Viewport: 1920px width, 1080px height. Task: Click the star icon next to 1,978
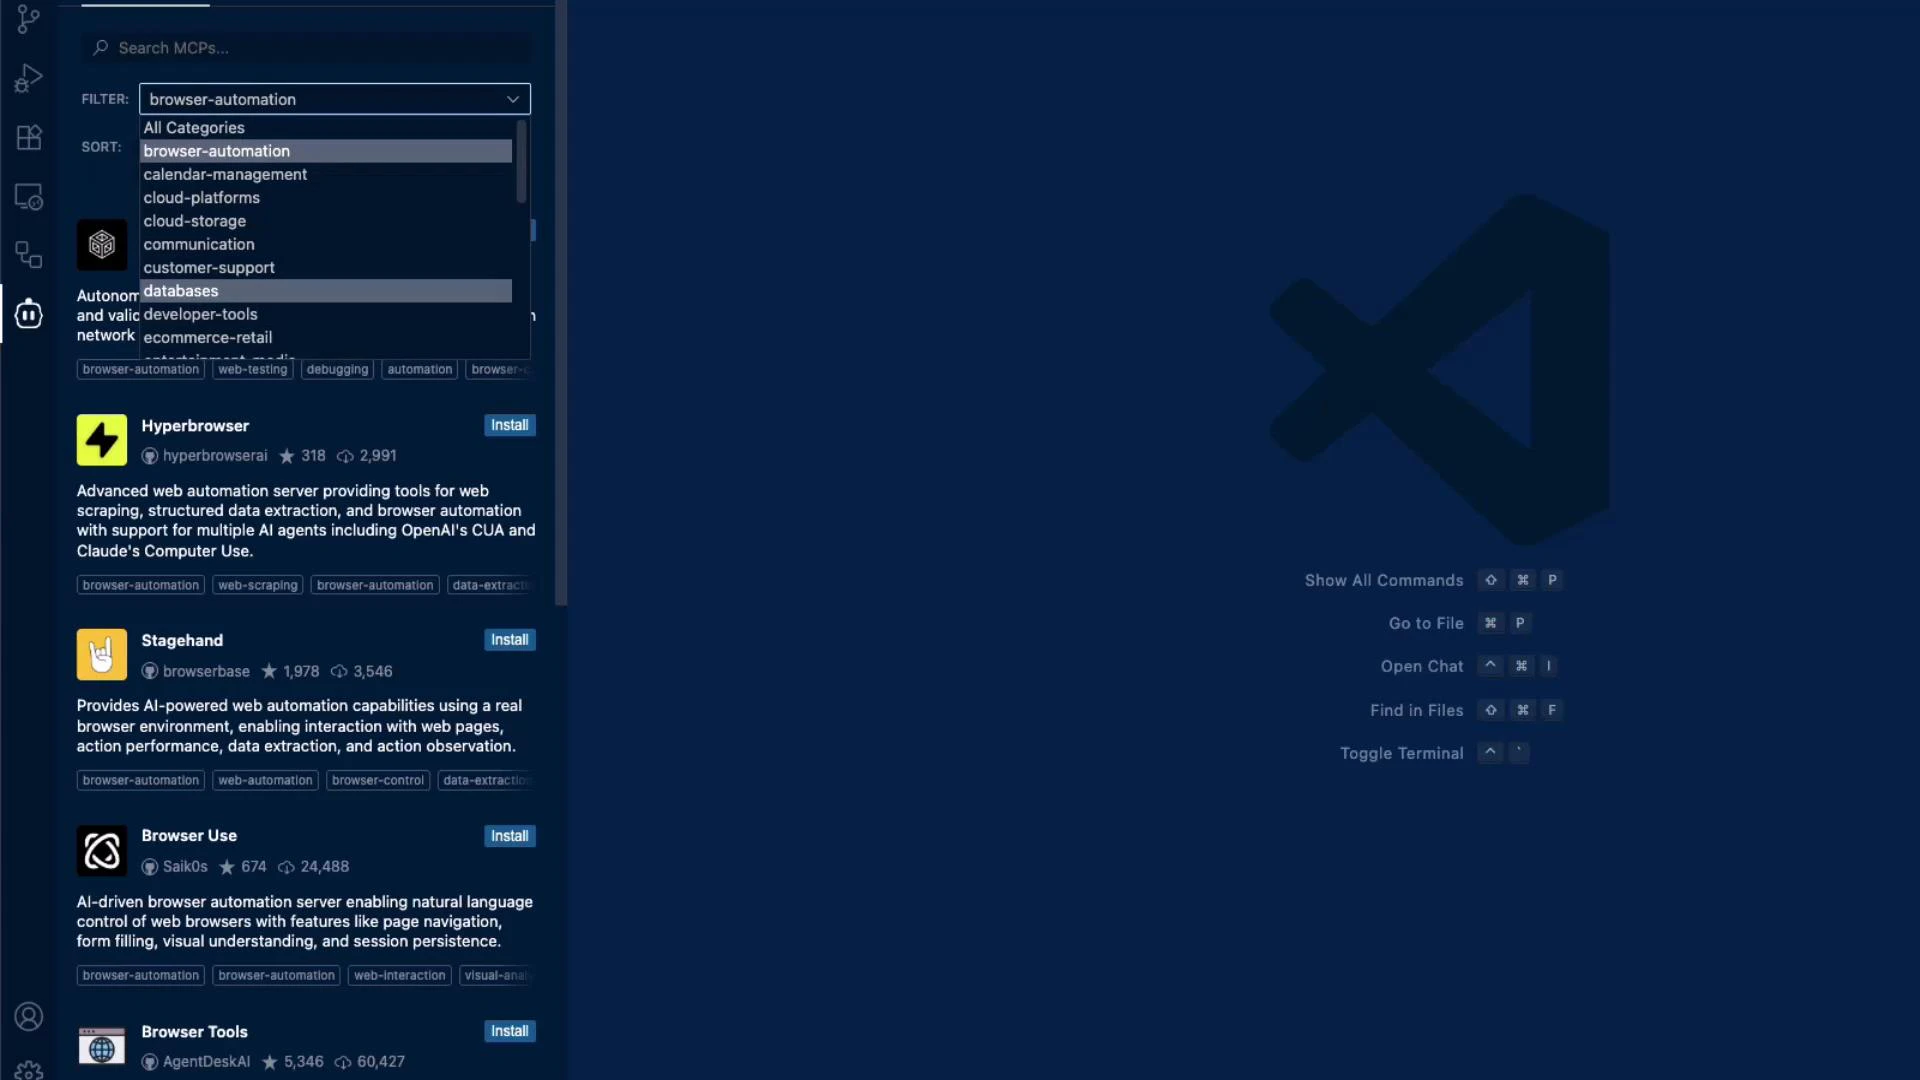coord(269,671)
